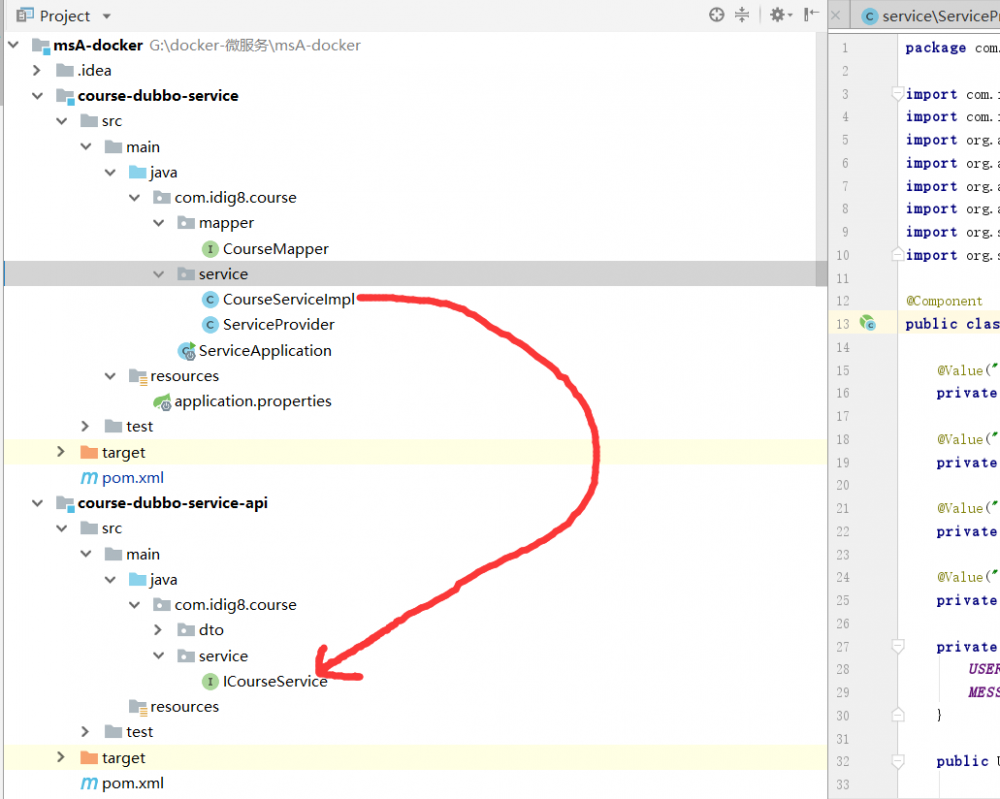Open the Project panel settings gear
Viewport: 1000px width, 799px height.
coord(779,15)
